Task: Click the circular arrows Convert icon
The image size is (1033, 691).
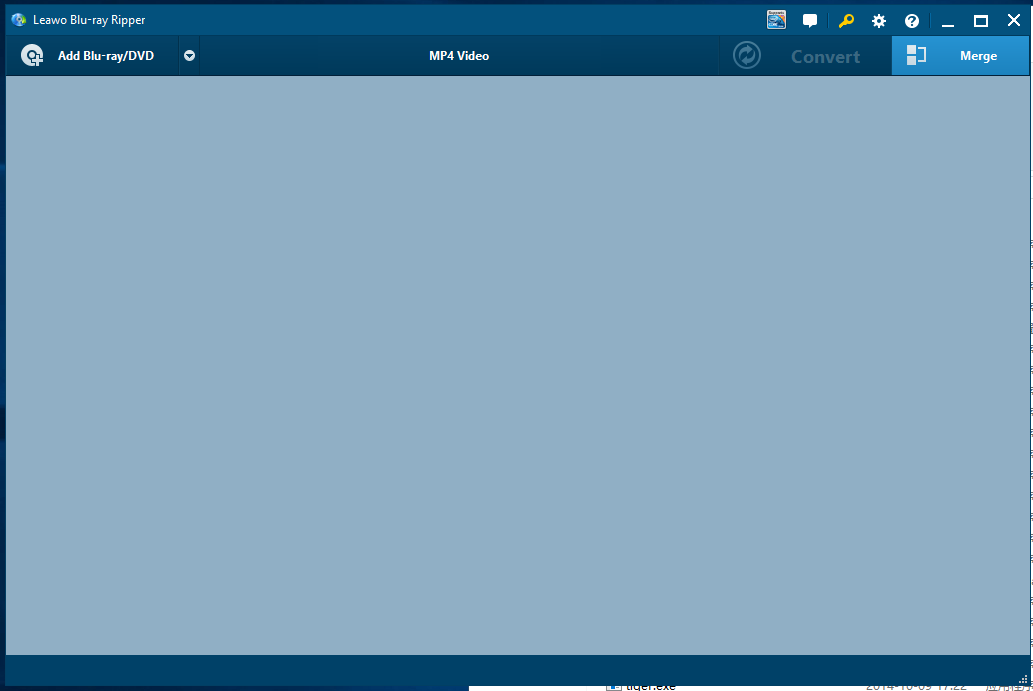Action: point(747,56)
